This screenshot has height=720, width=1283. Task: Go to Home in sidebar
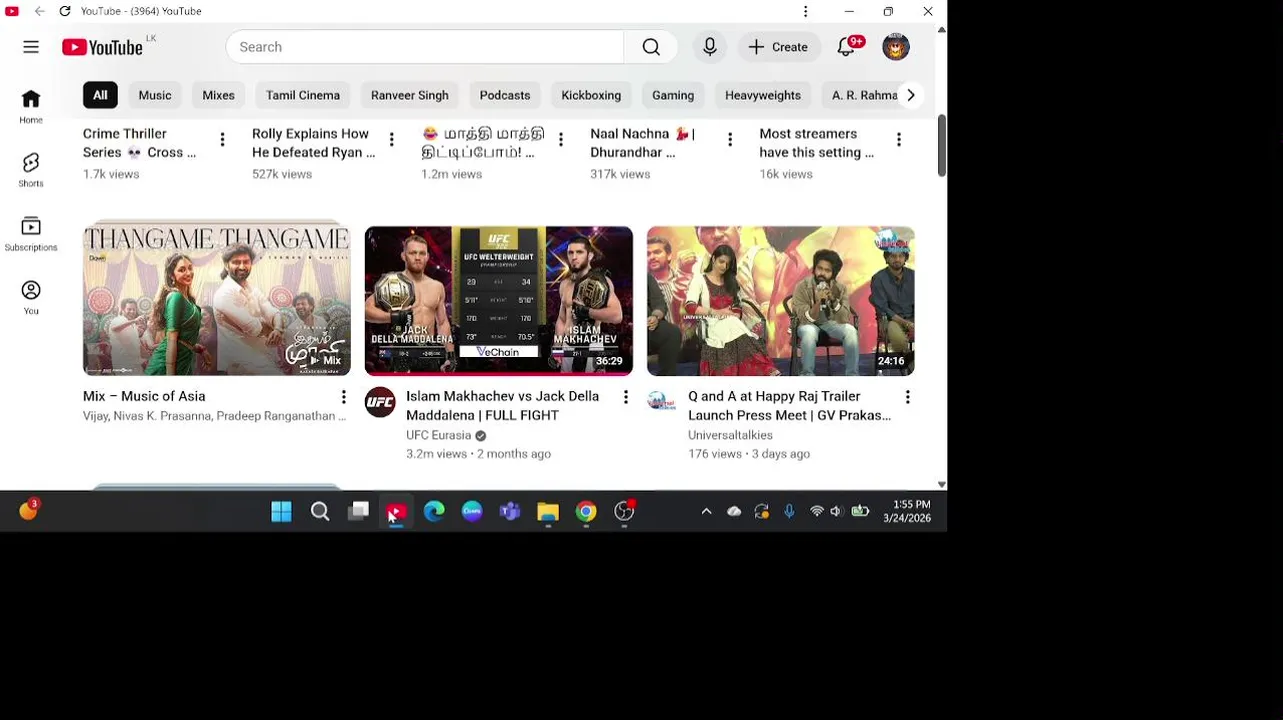point(31,106)
